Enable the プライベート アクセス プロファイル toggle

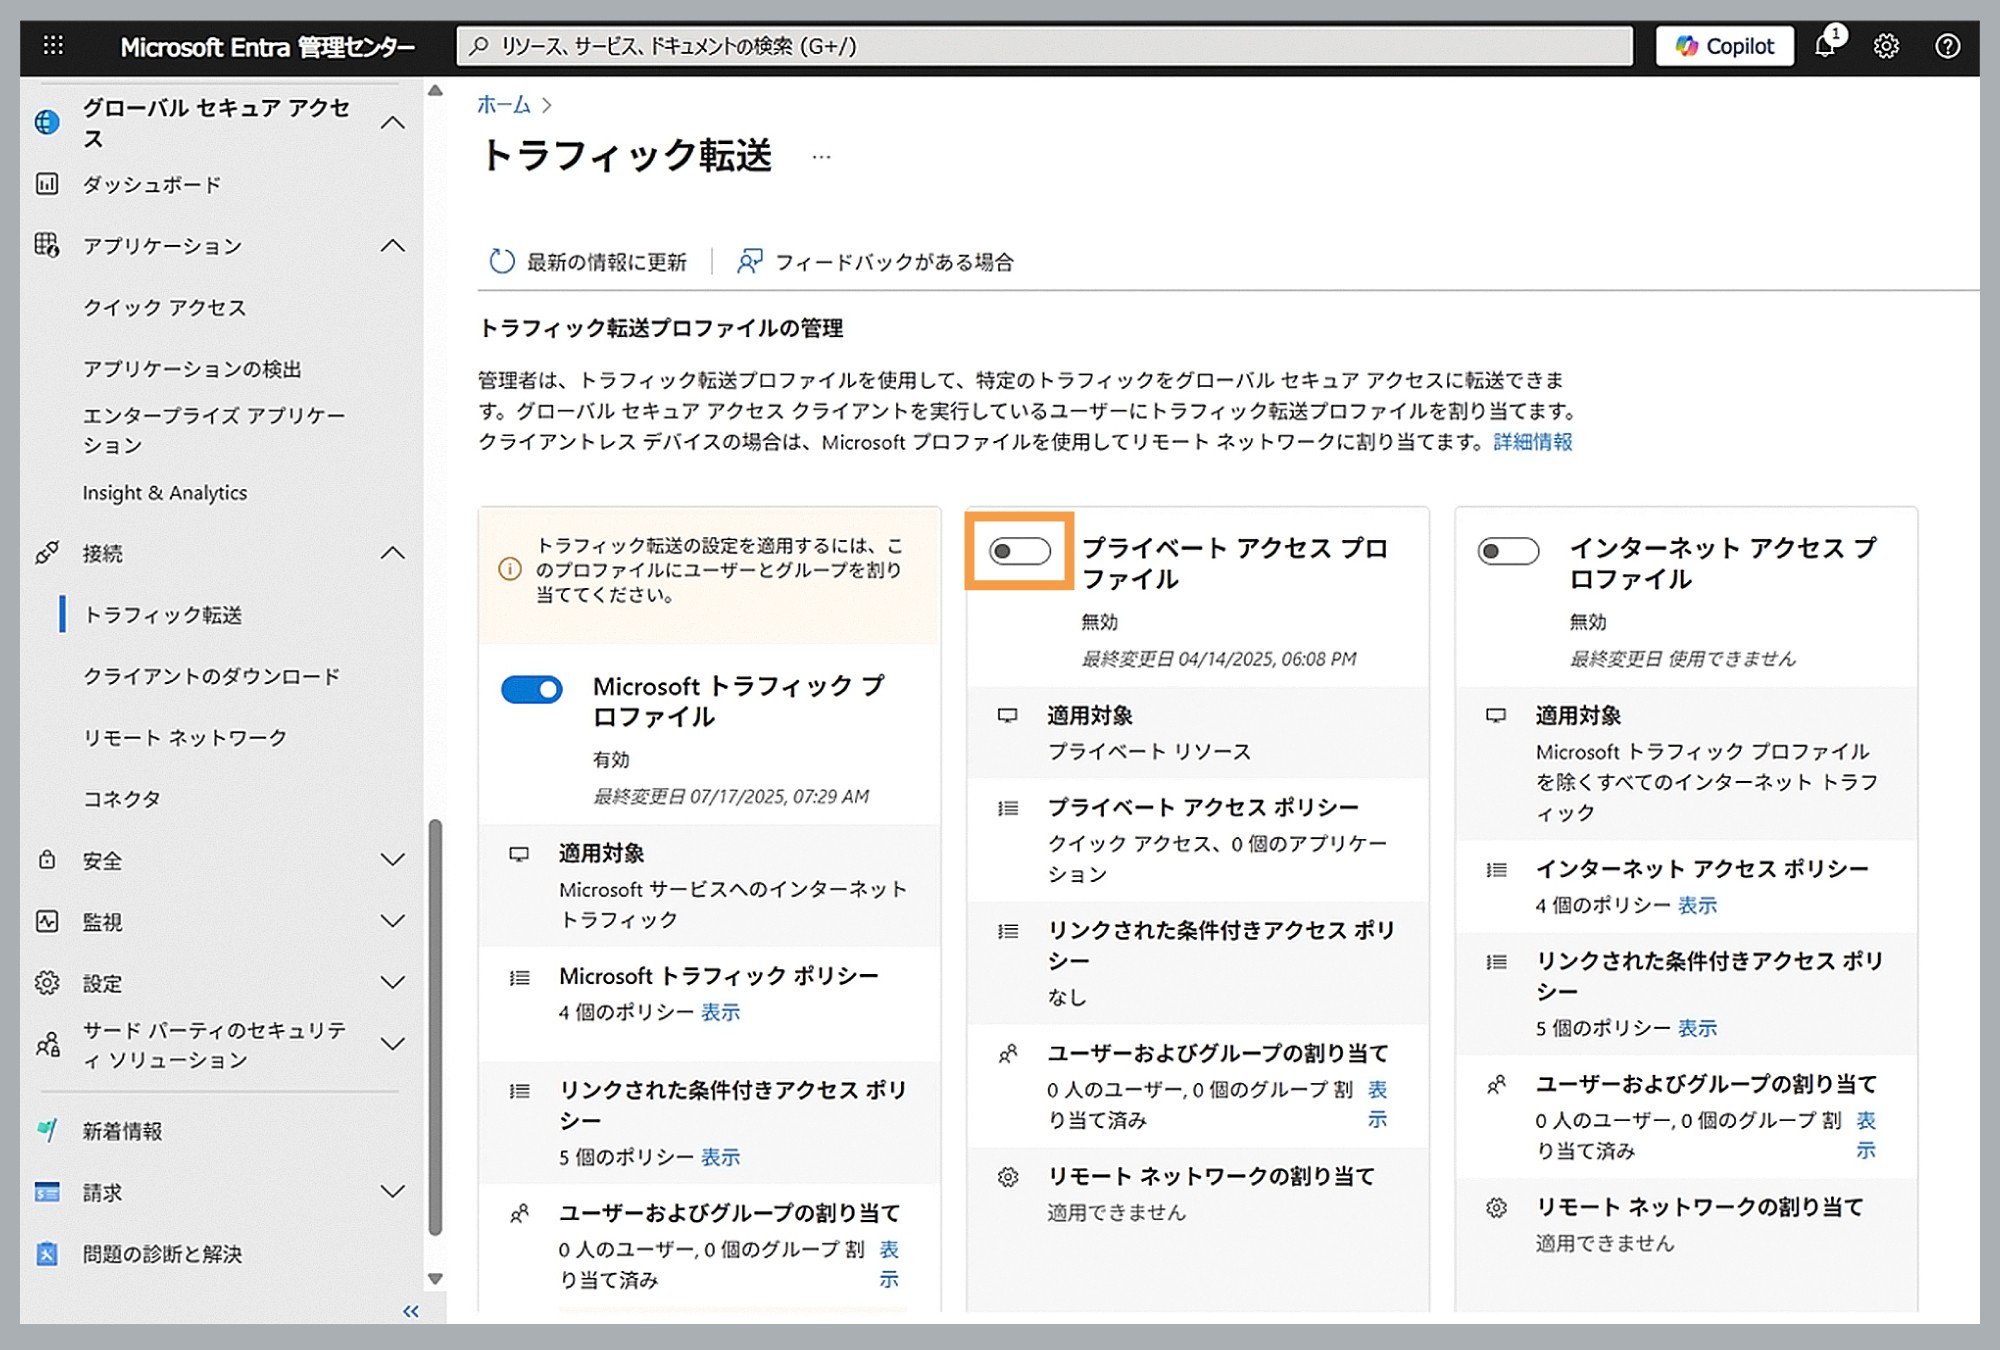coord(1018,551)
